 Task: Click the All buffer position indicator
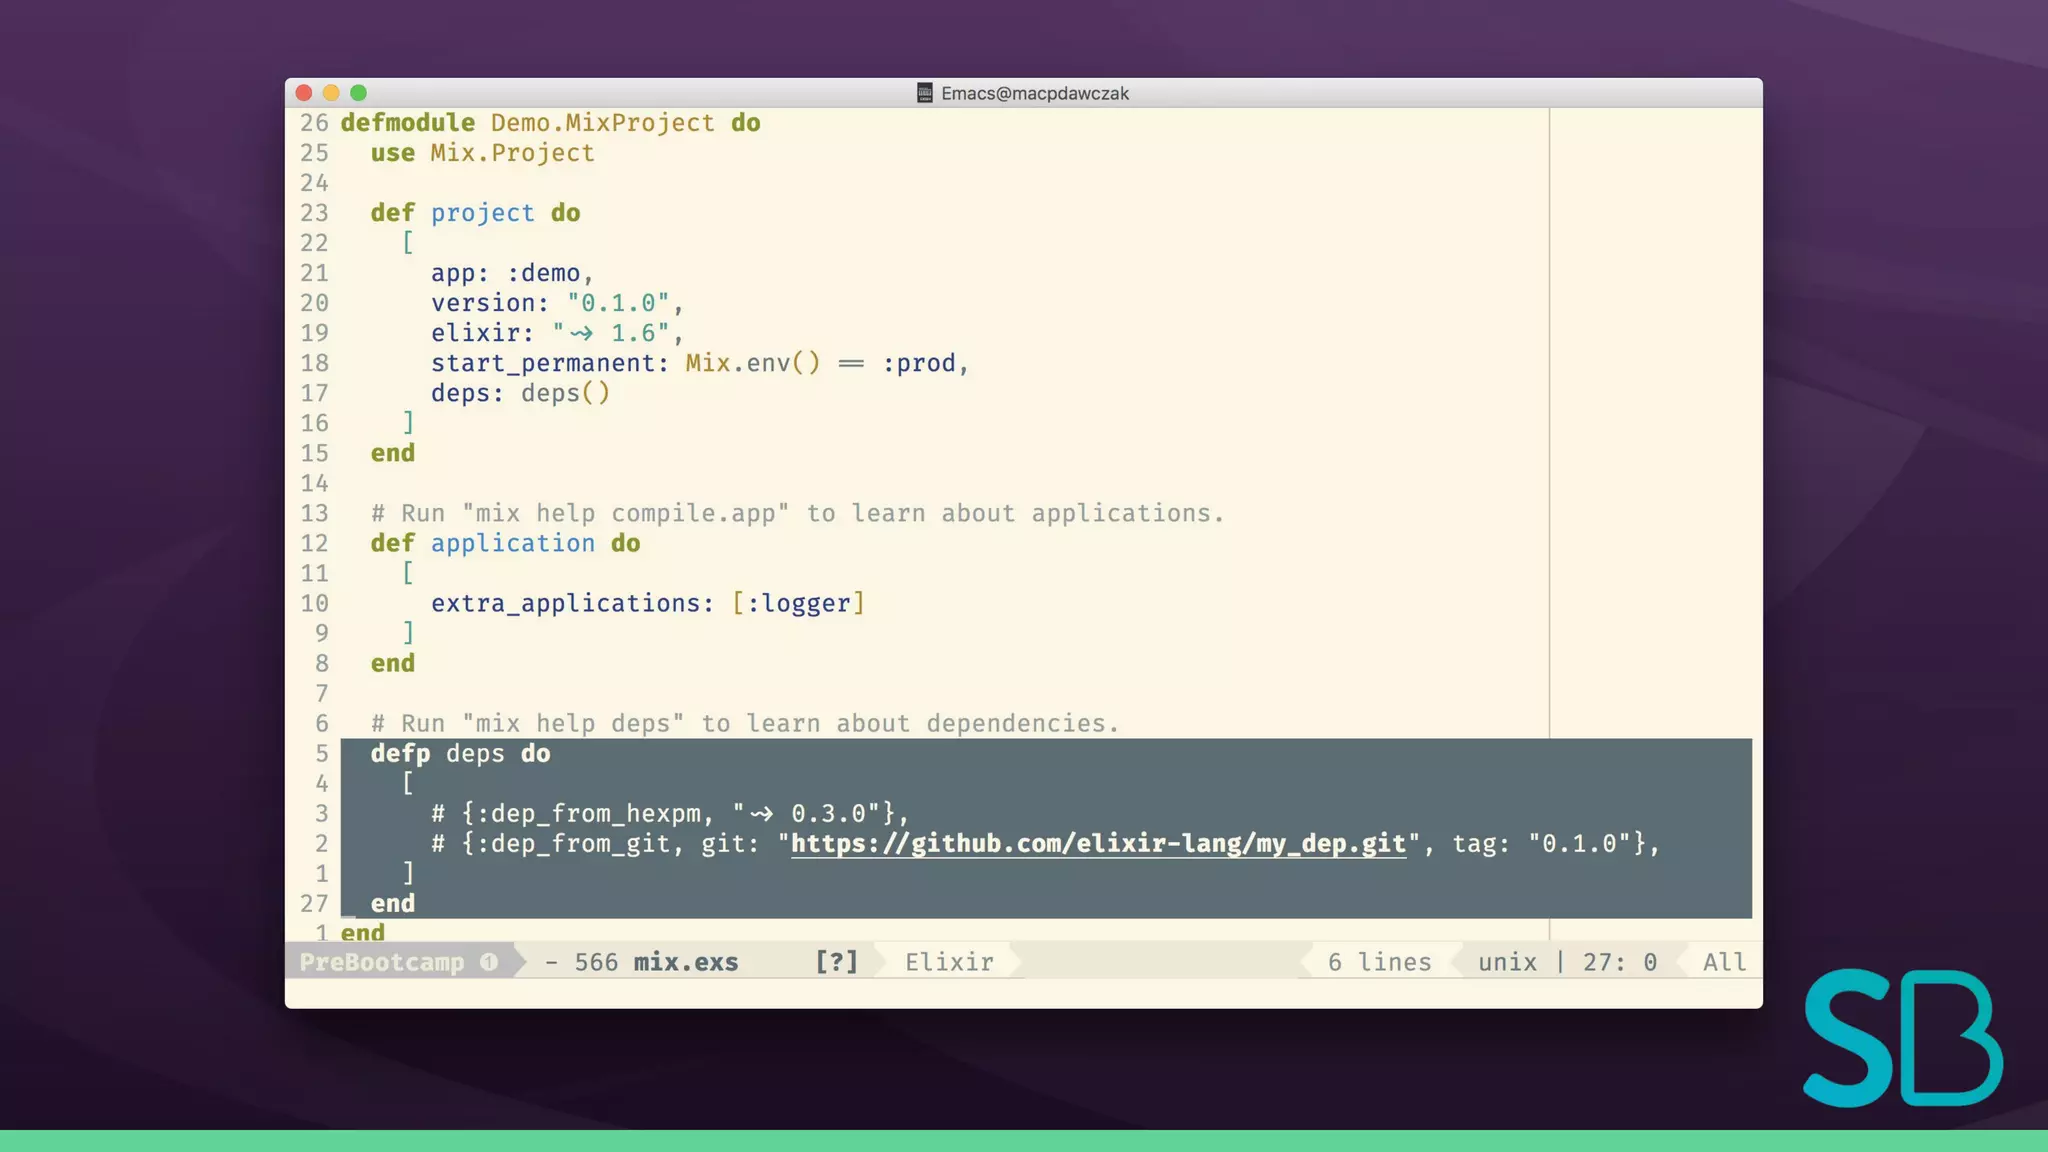coord(1724,962)
